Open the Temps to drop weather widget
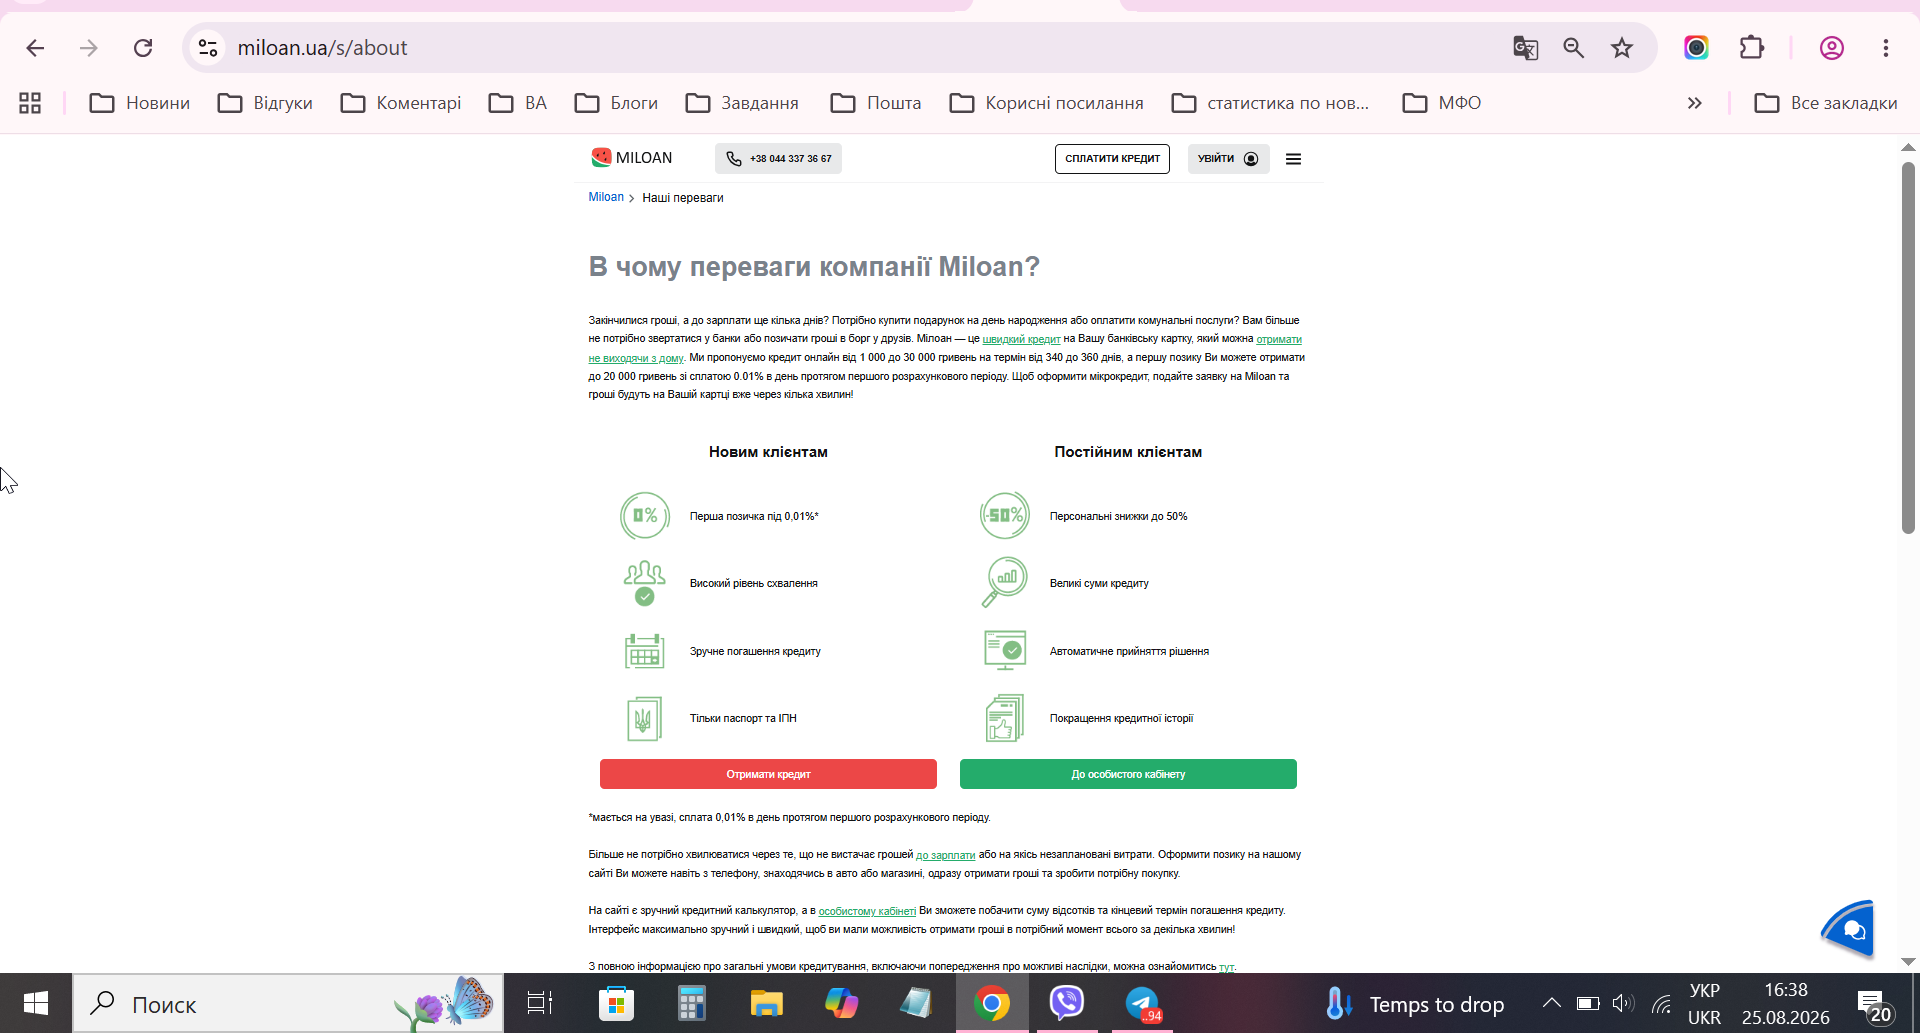The width and height of the screenshot is (1920, 1033). [x=1414, y=1004]
